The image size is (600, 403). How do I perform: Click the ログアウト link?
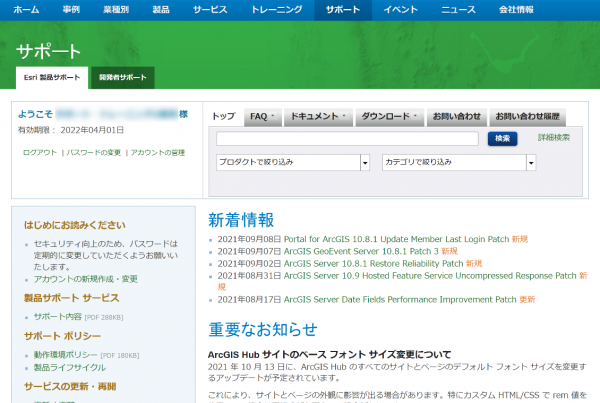(40, 153)
